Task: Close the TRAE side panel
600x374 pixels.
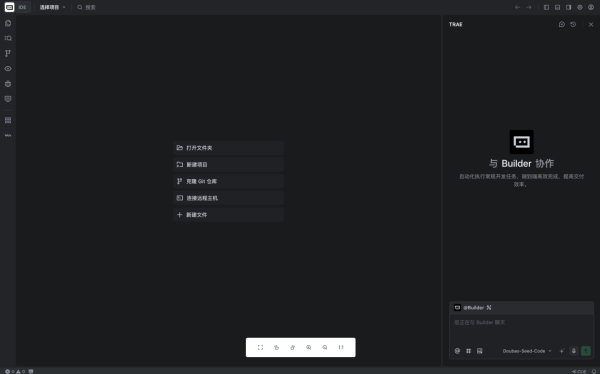Action: [x=591, y=24]
